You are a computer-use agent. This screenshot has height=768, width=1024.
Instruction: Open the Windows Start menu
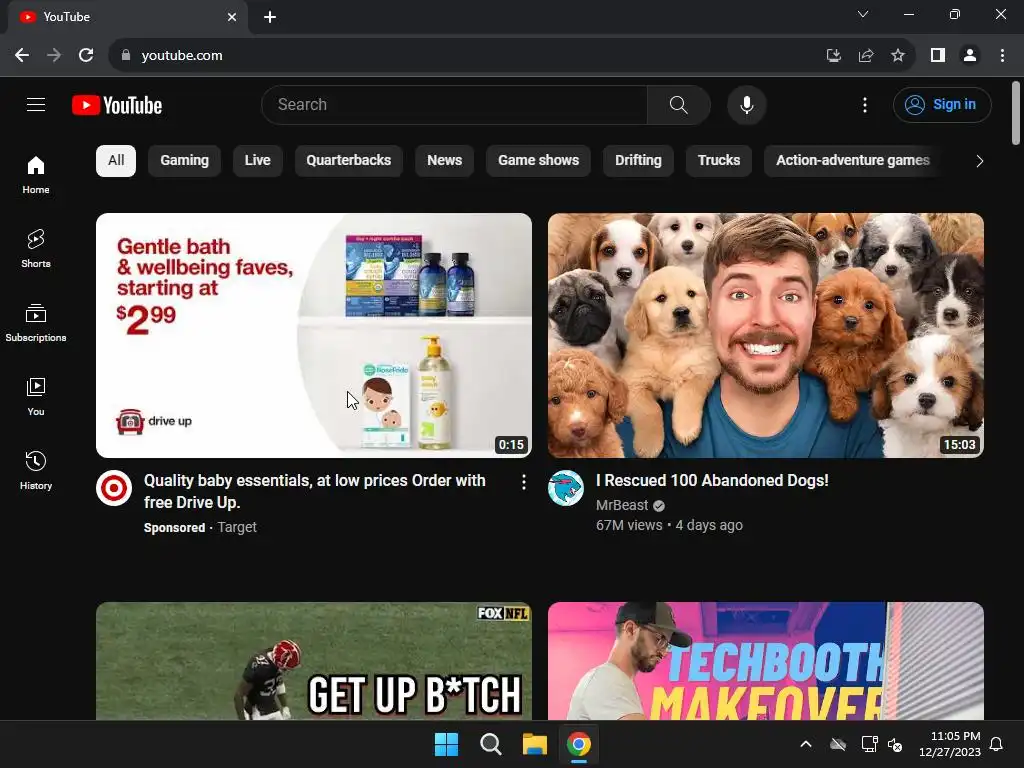[447, 744]
